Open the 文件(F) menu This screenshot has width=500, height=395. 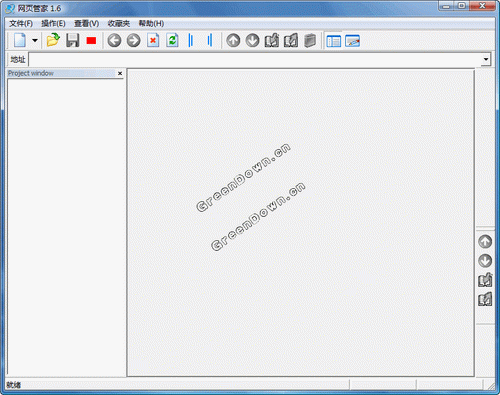pyautogui.click(x=21, y=24)
